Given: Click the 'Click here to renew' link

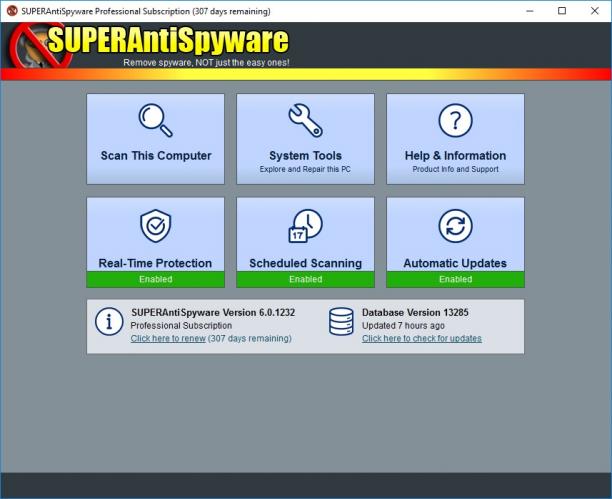Looking at the screenshot, I should [168, 338].
